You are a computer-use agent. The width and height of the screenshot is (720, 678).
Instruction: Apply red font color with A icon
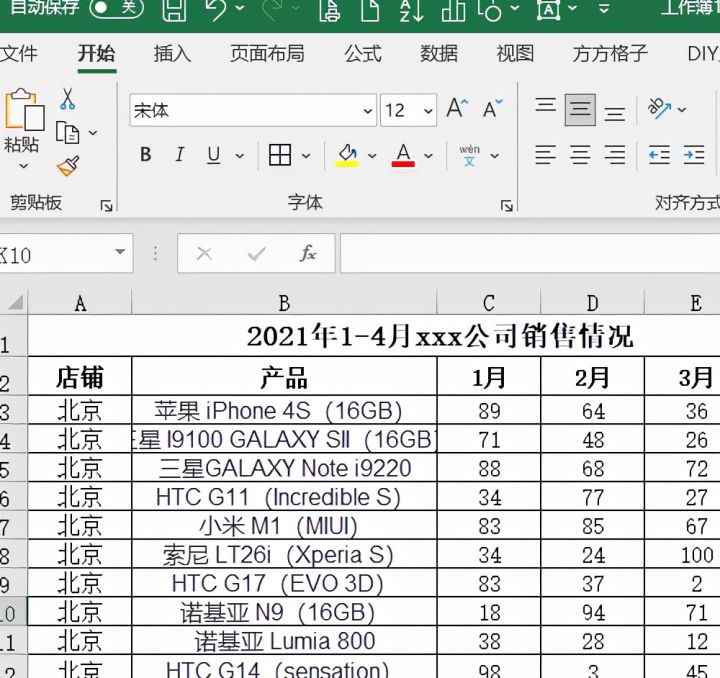pyautogui.click(x=403, y=155)
